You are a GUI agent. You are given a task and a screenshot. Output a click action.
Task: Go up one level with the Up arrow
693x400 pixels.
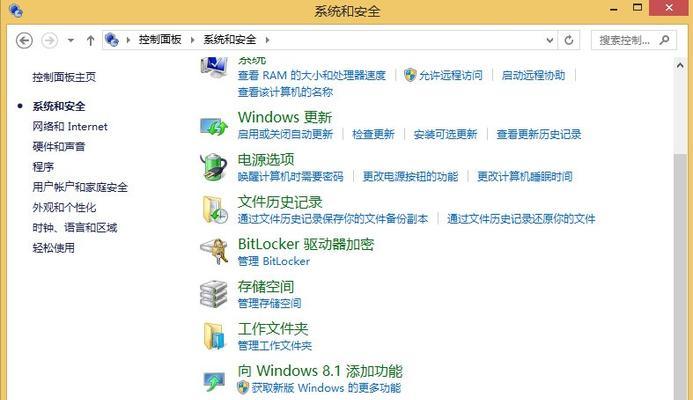[x=91, y=40]
